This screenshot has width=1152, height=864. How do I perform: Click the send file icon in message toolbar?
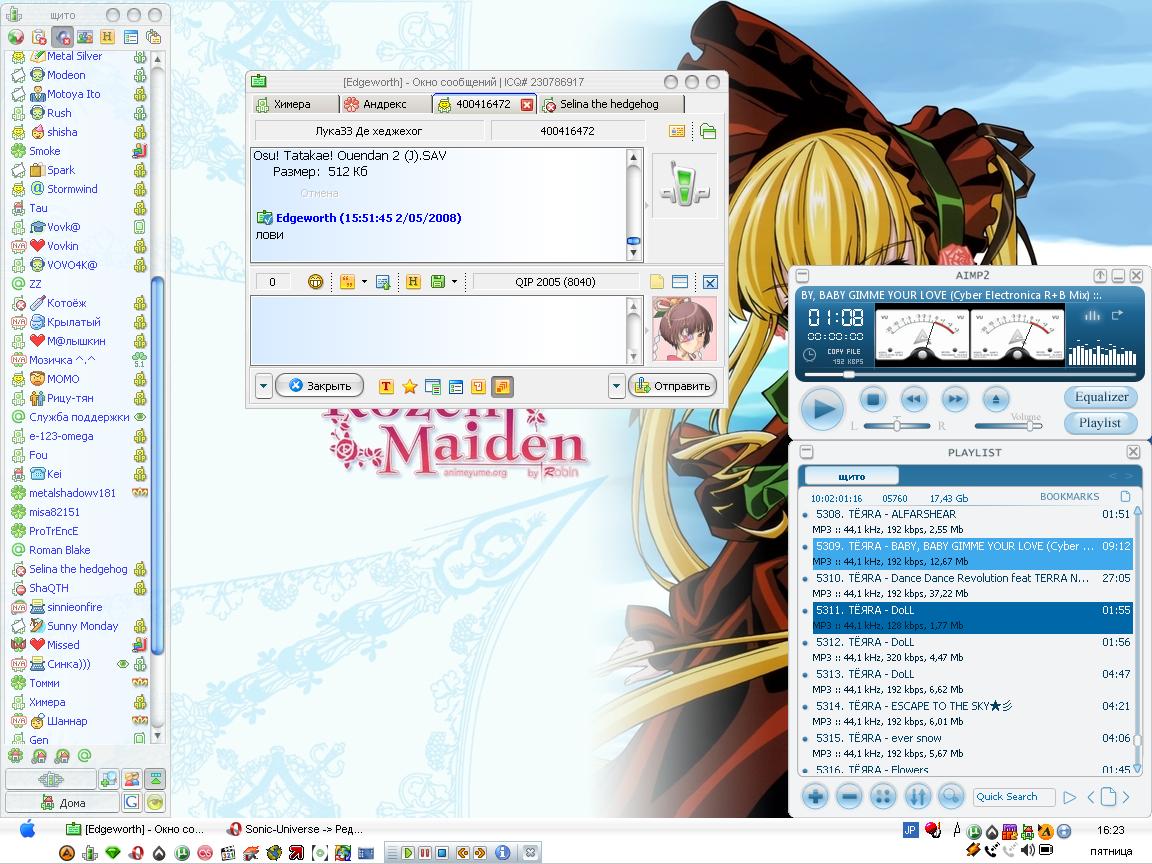pyautogui.click(x=382, y=281)
